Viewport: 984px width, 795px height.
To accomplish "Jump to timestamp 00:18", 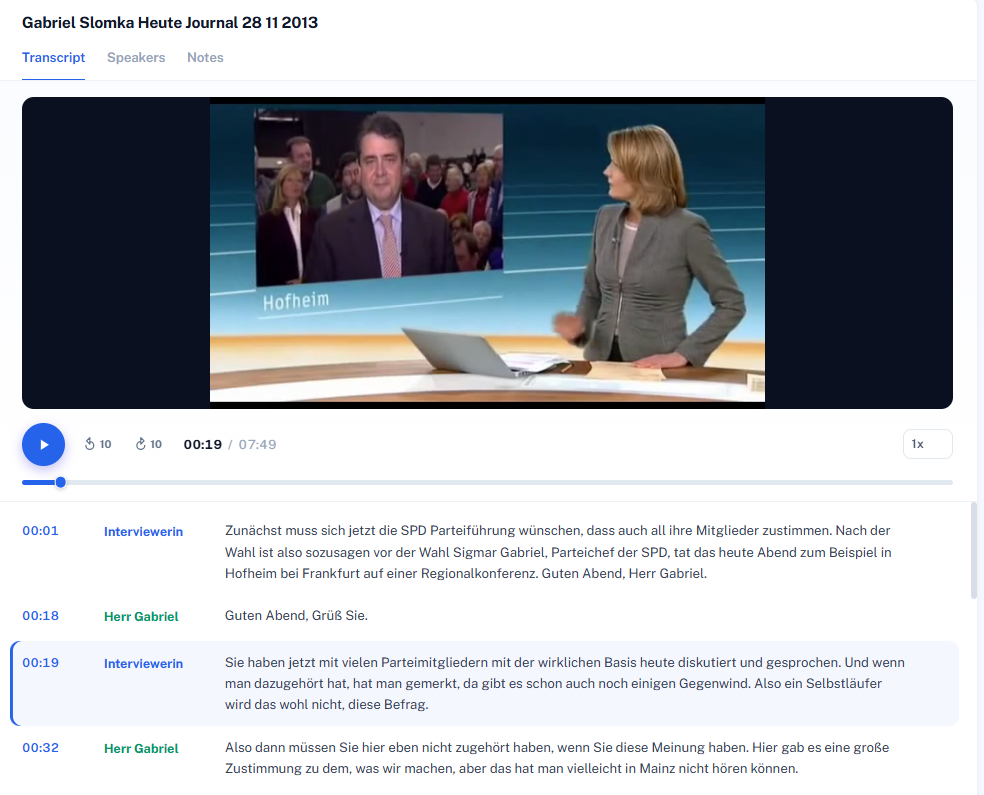I will 40,616.
